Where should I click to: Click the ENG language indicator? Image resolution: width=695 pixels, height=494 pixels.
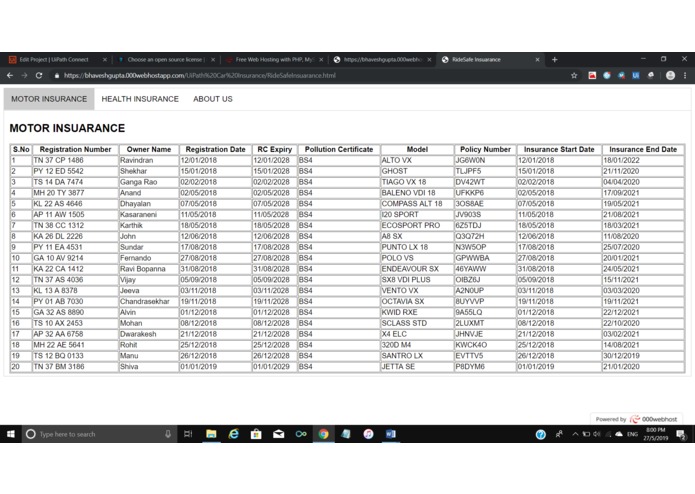[632, 434]
